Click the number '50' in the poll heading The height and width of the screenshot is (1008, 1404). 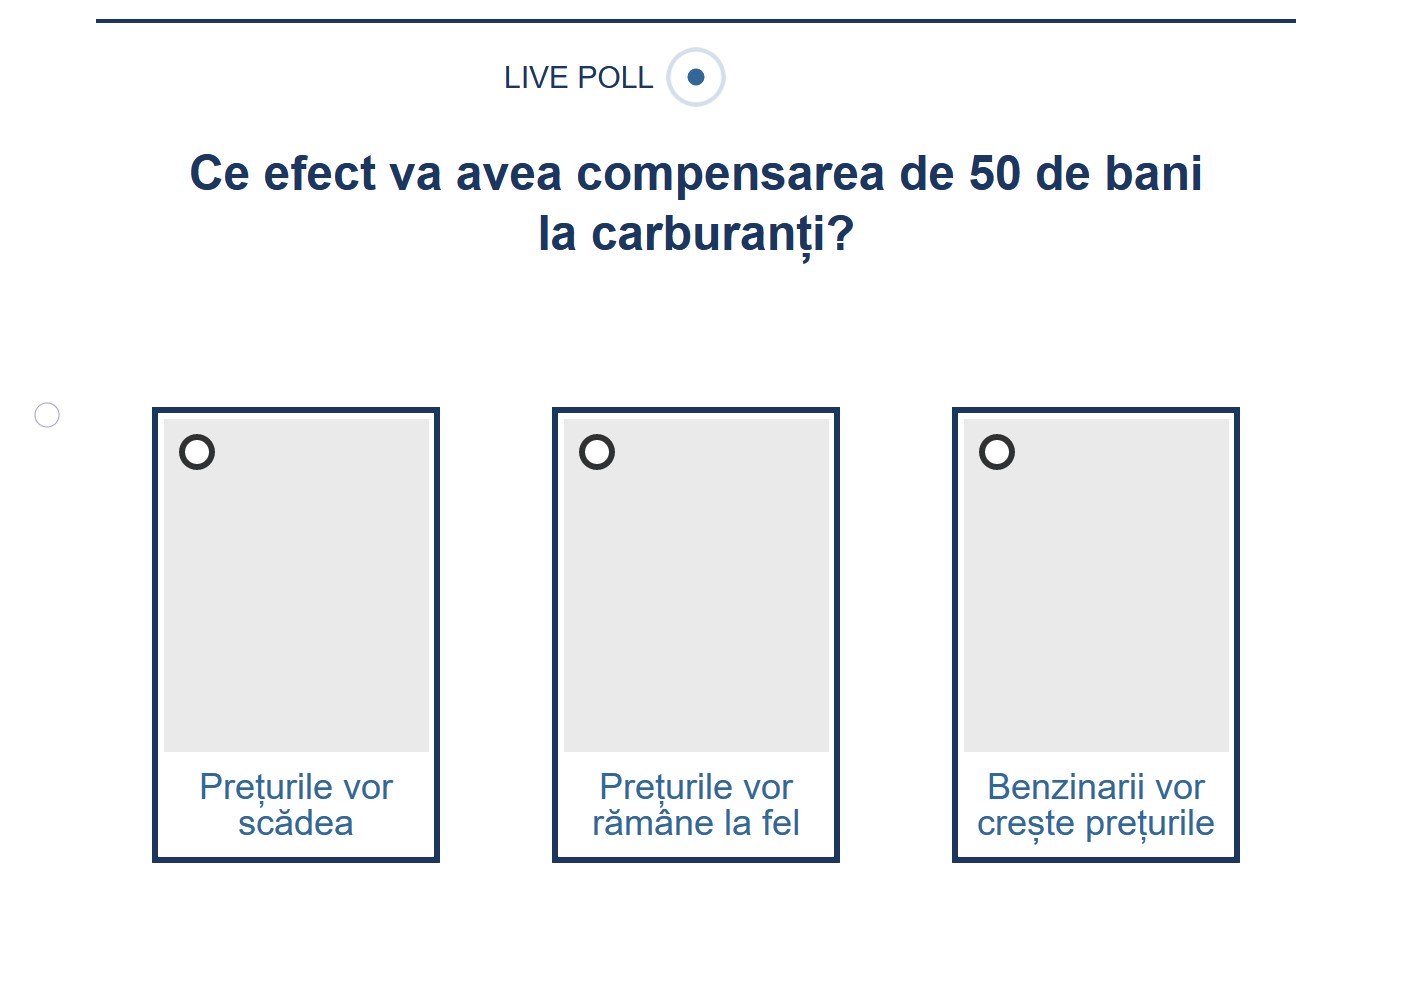tap(995, 173)
